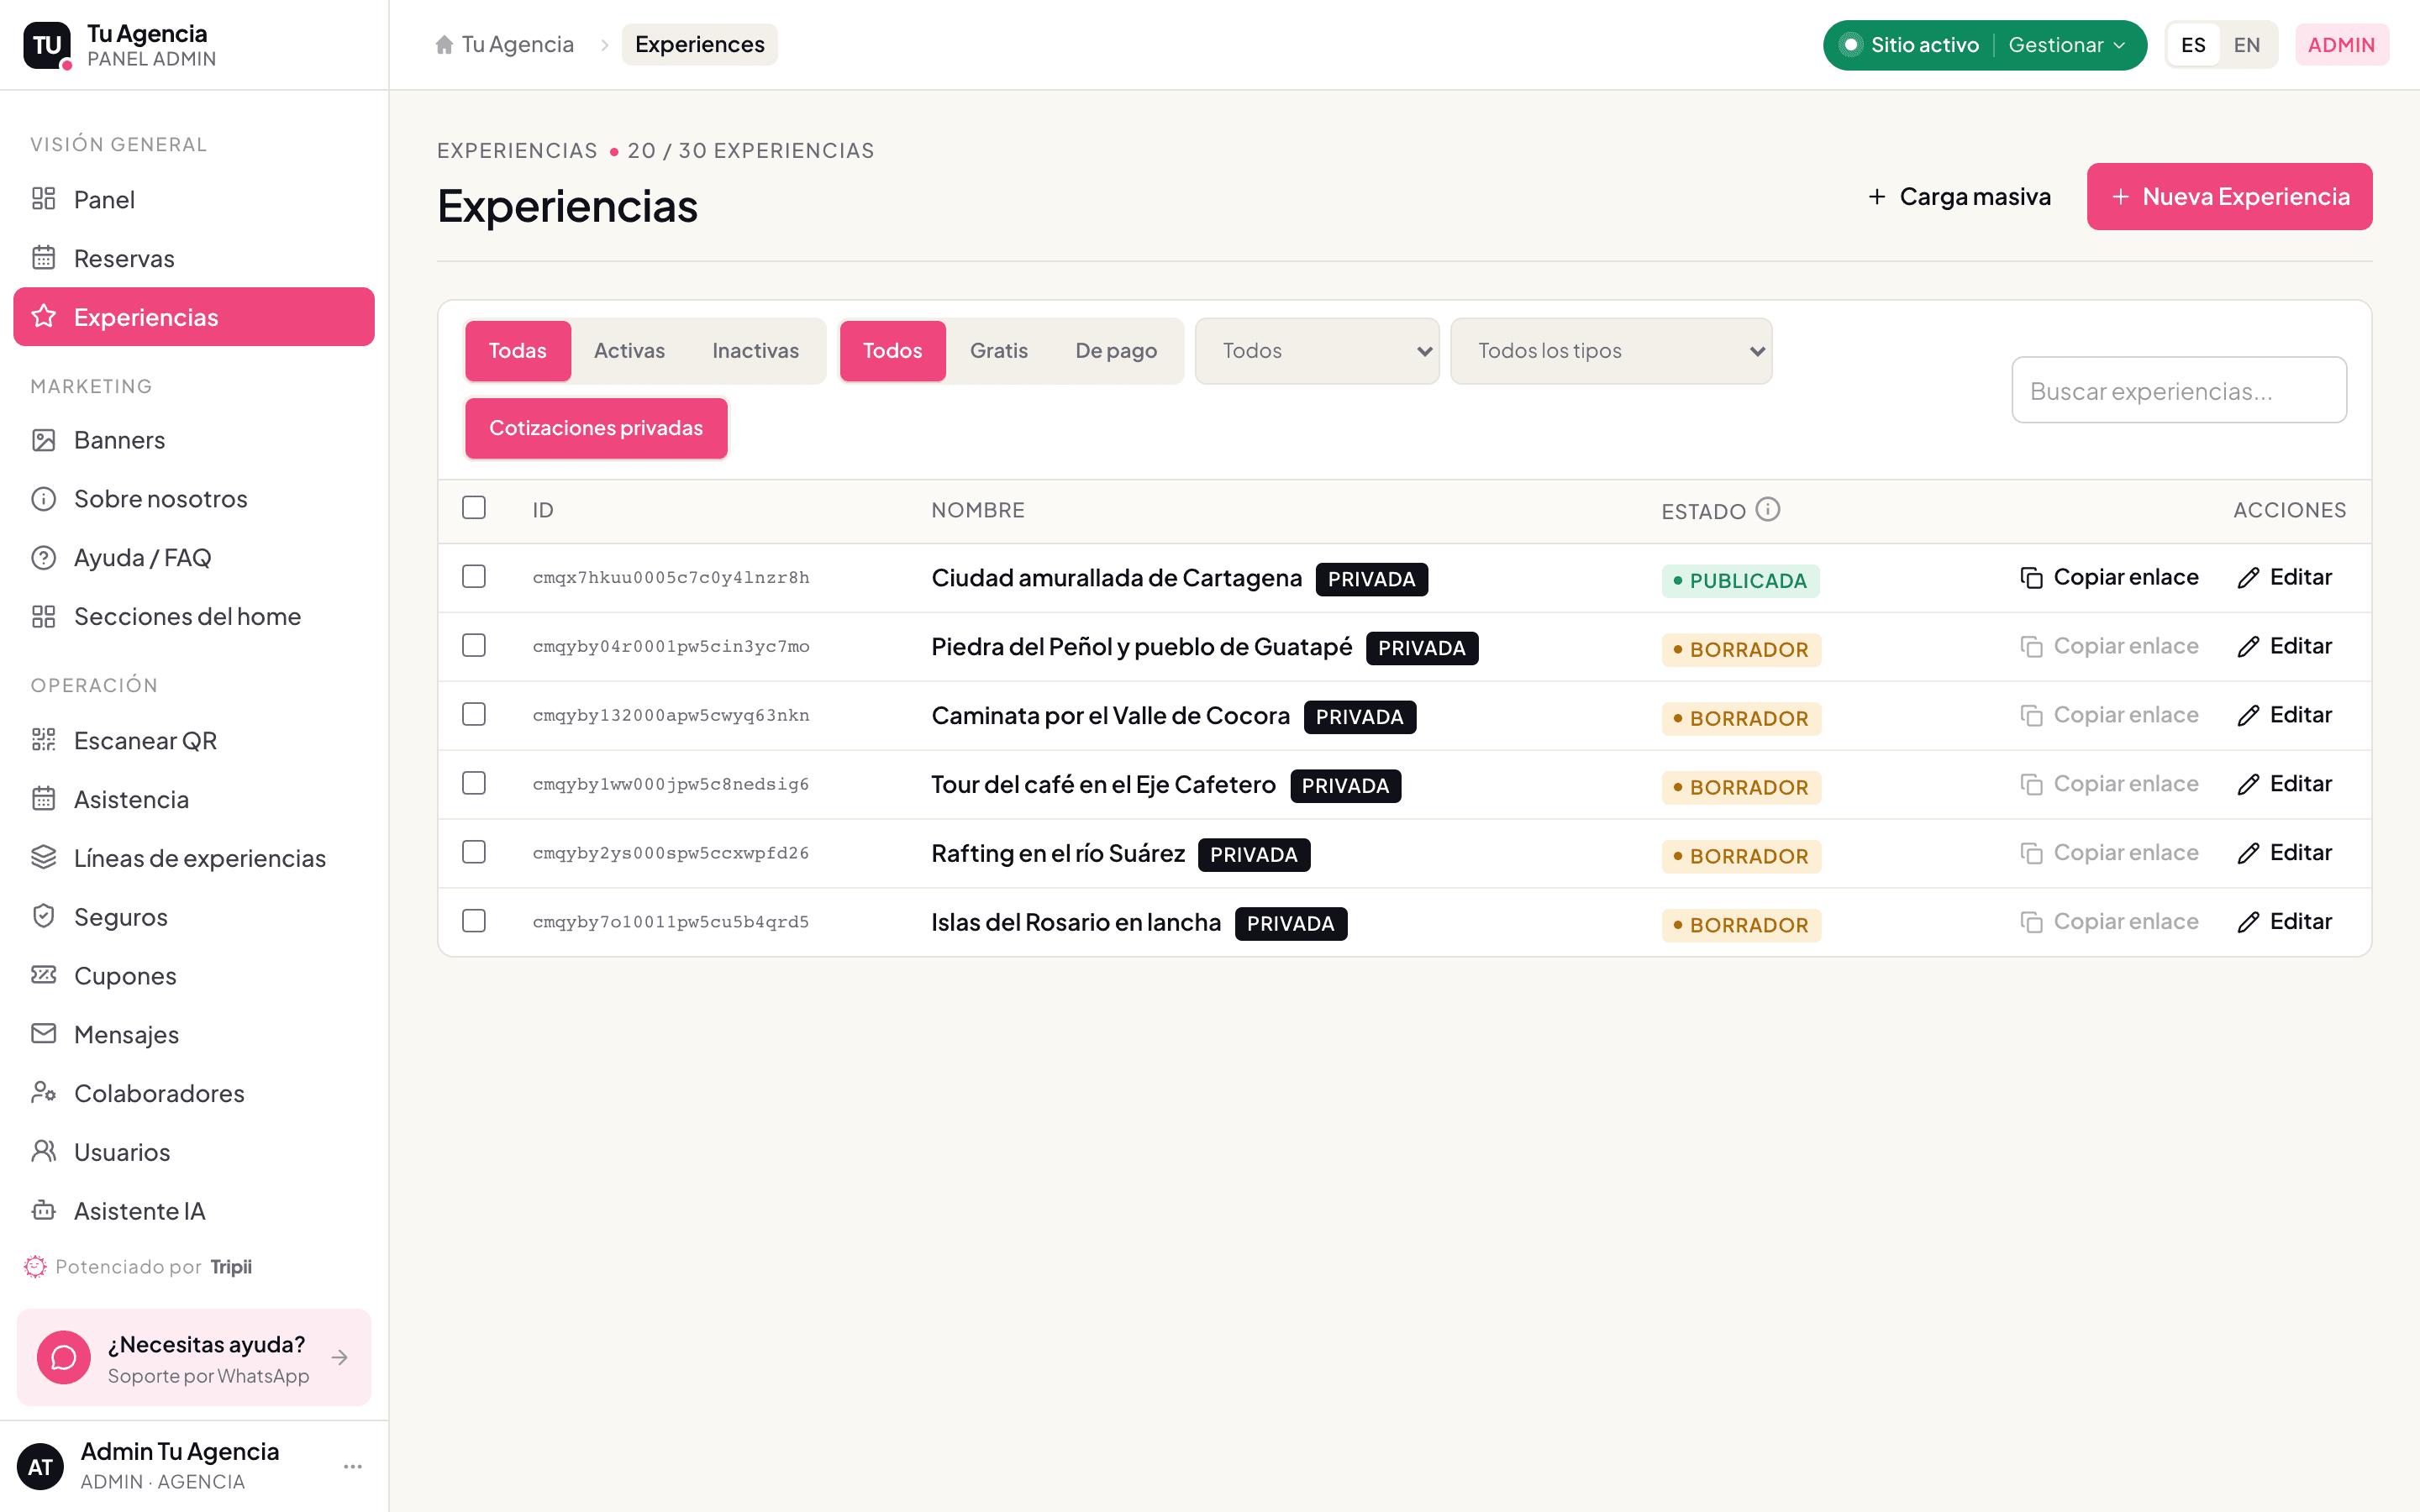Open the Todos los tipos dropdown
The height and width of the screenshot is (1512, 2420).
click(x=1611, y=351)
